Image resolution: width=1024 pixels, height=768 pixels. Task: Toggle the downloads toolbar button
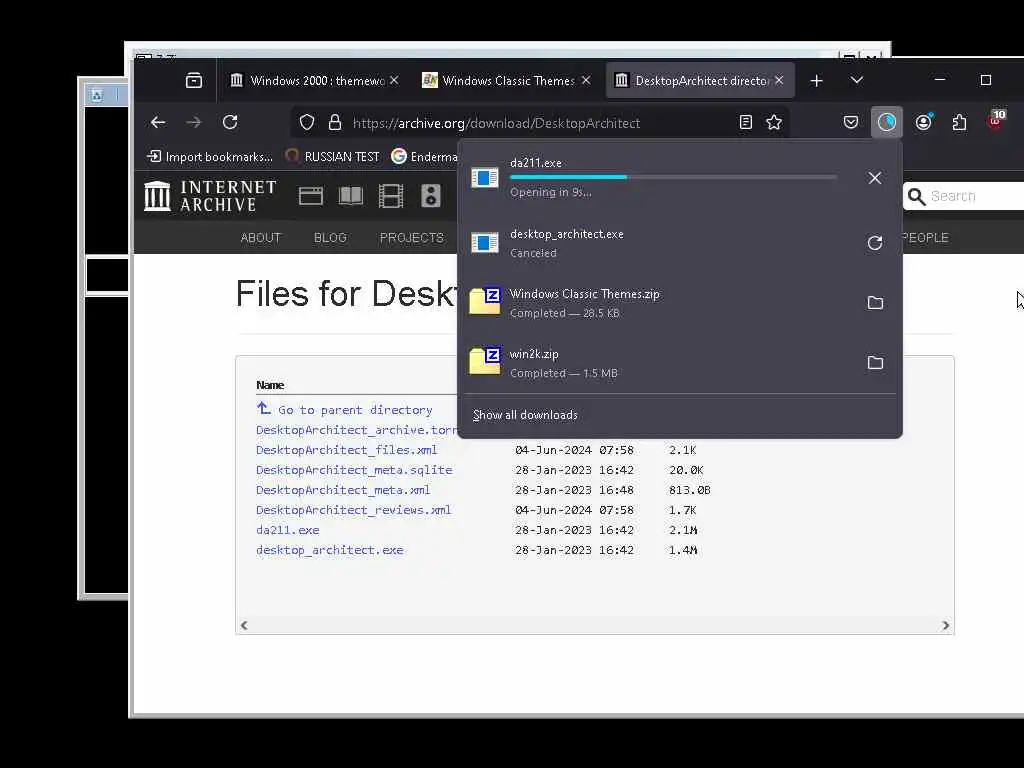(886, 122)
